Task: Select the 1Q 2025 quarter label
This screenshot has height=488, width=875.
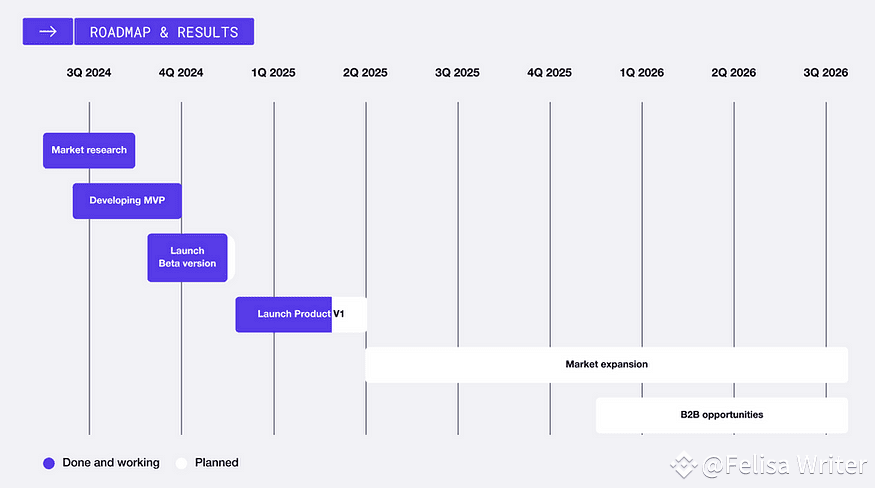Action: click(x=273, y=73)
